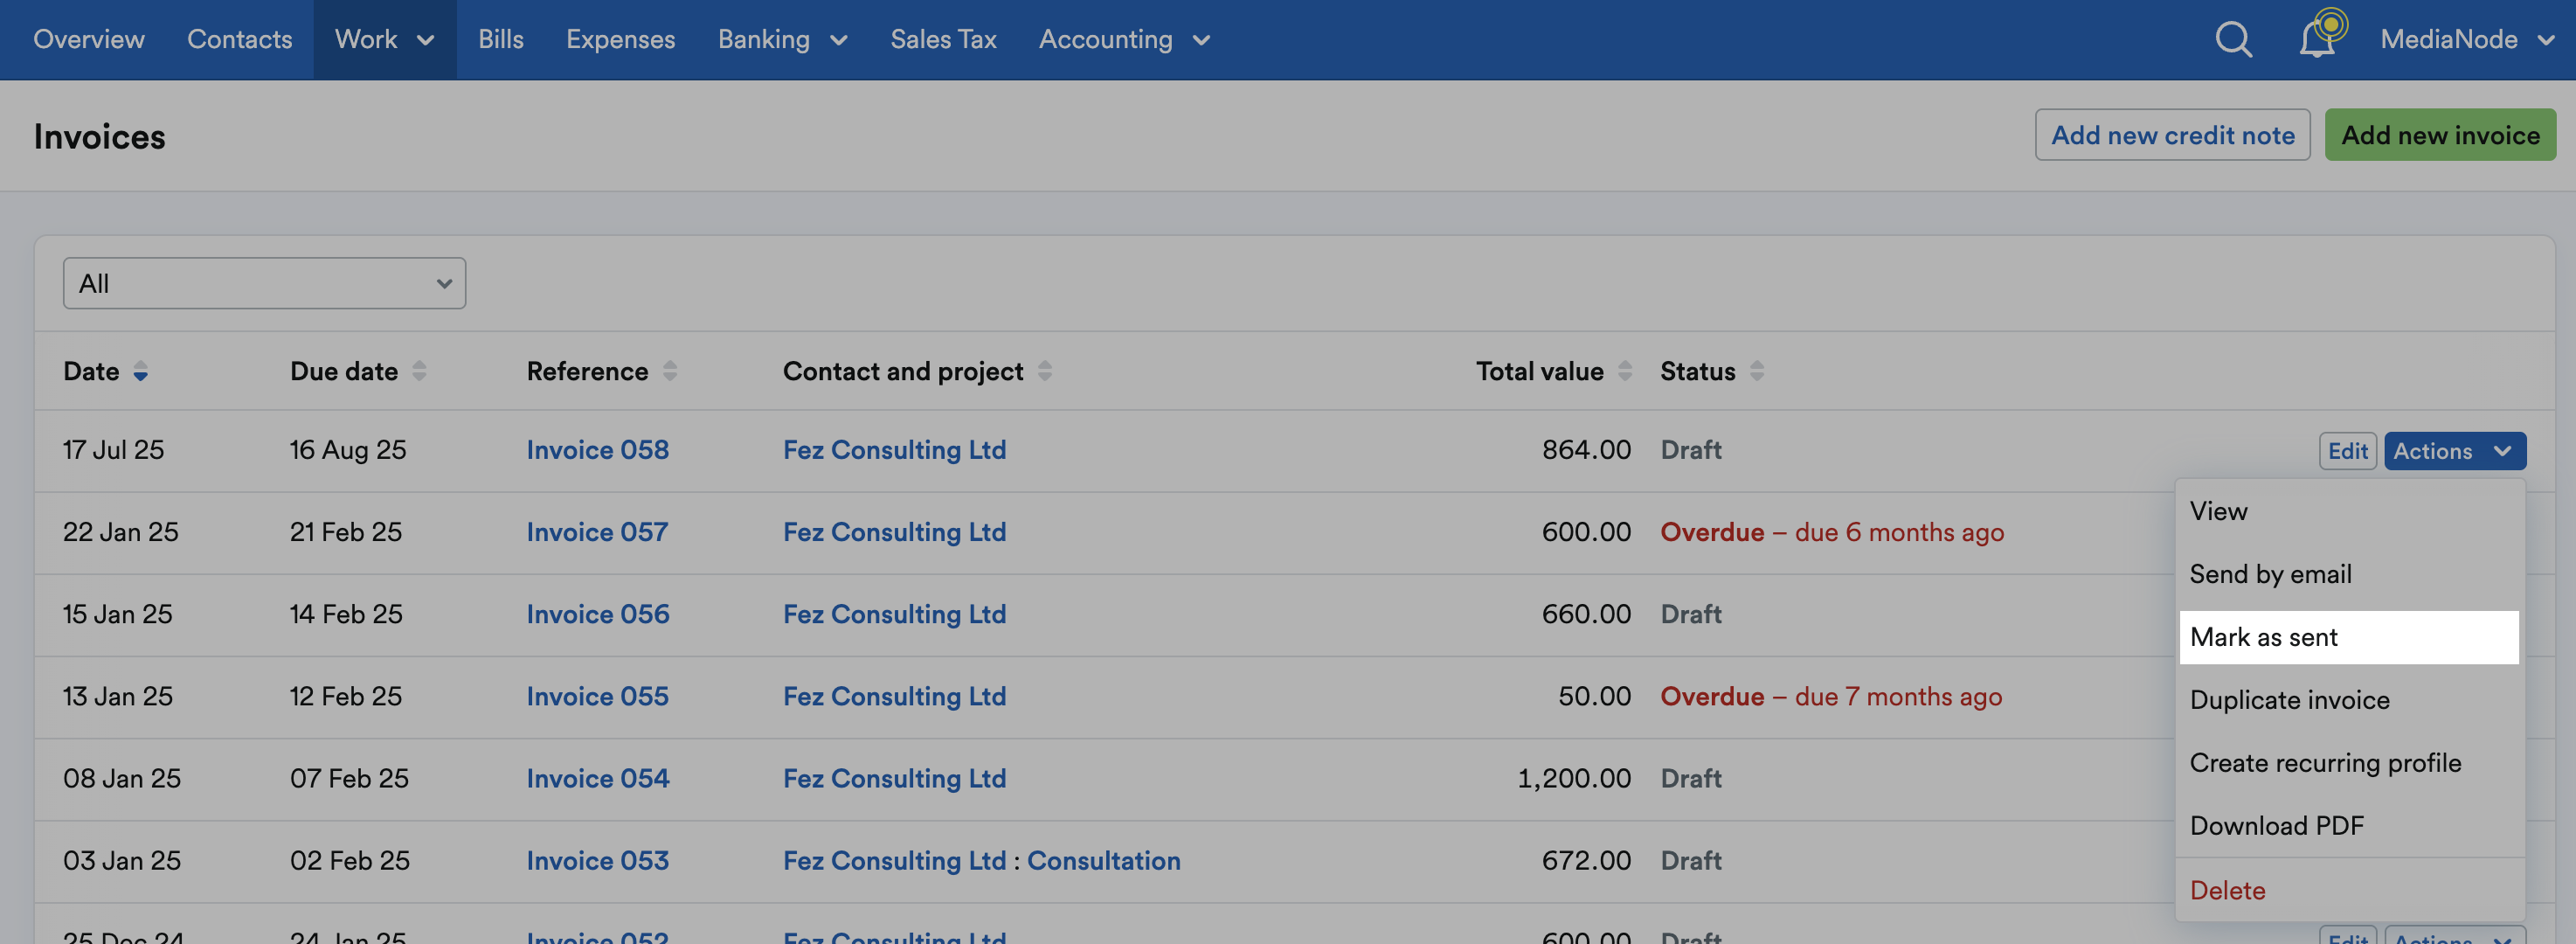Select Download PDF from Actions menu
This screenshot has width=2576, height=944.
point(2276,826)
